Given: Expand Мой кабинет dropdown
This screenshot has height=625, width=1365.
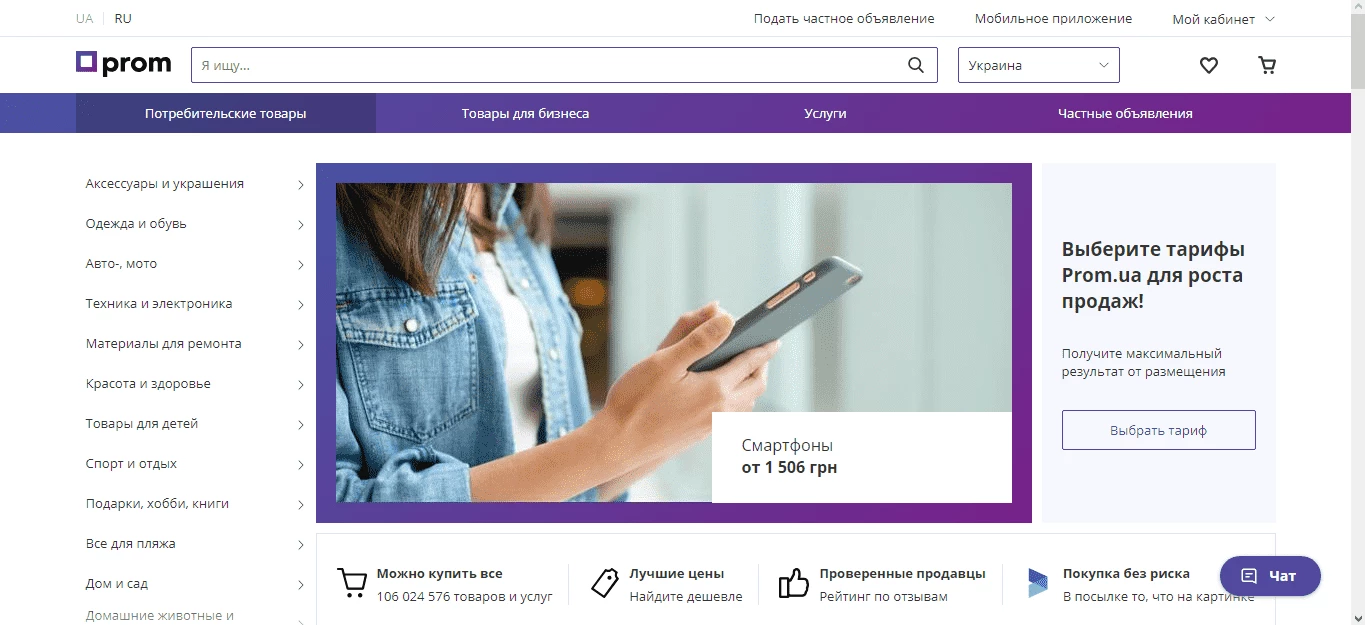Looking at the screenshot, I should click(1223, 18).
